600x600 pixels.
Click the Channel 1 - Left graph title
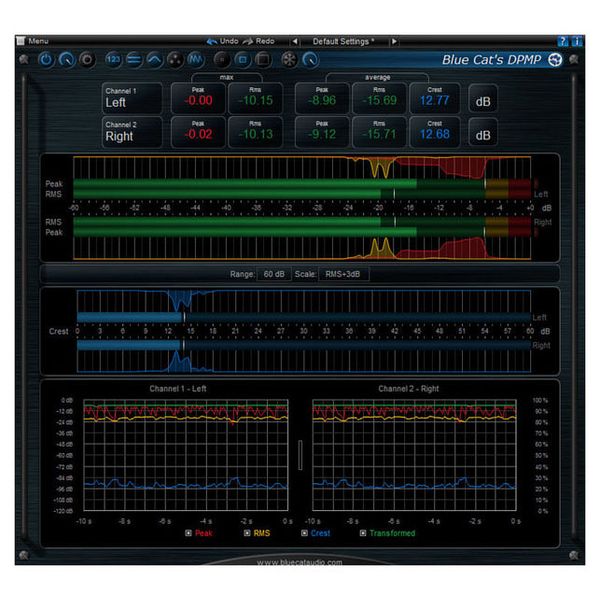pyautogui.click(x=178, y=389)
